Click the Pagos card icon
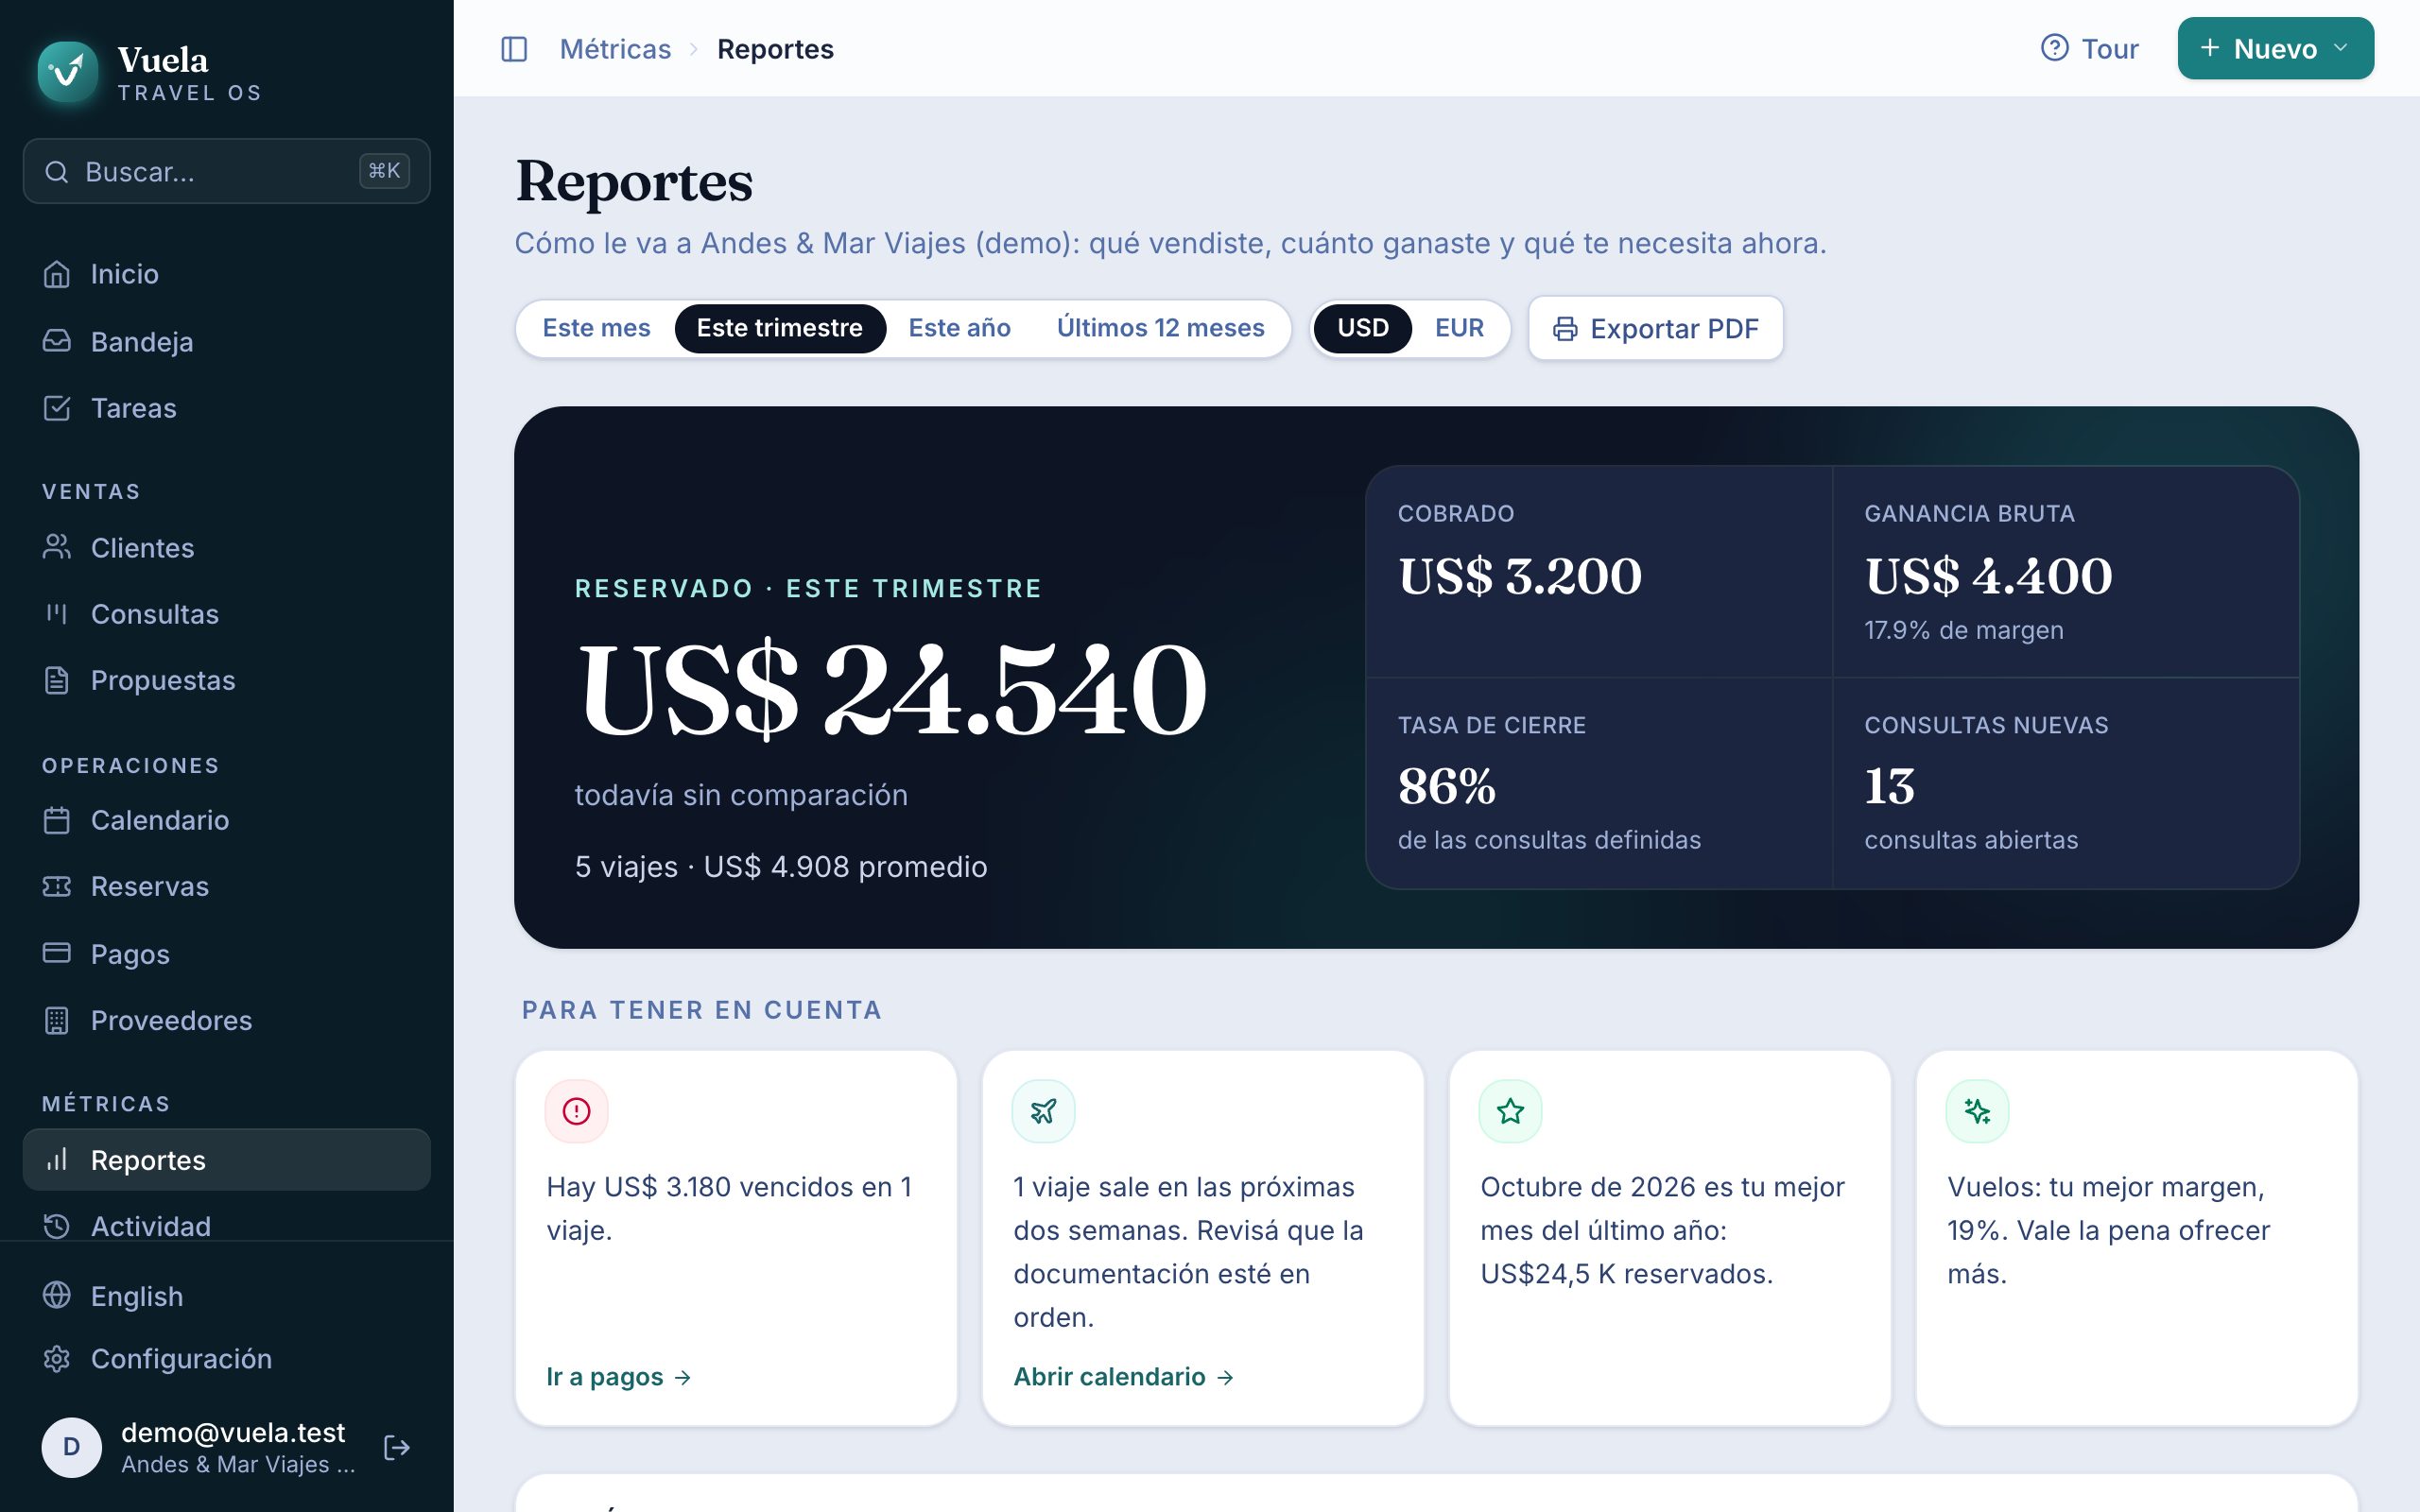The image size is (2420, 1512). point(57,953)
